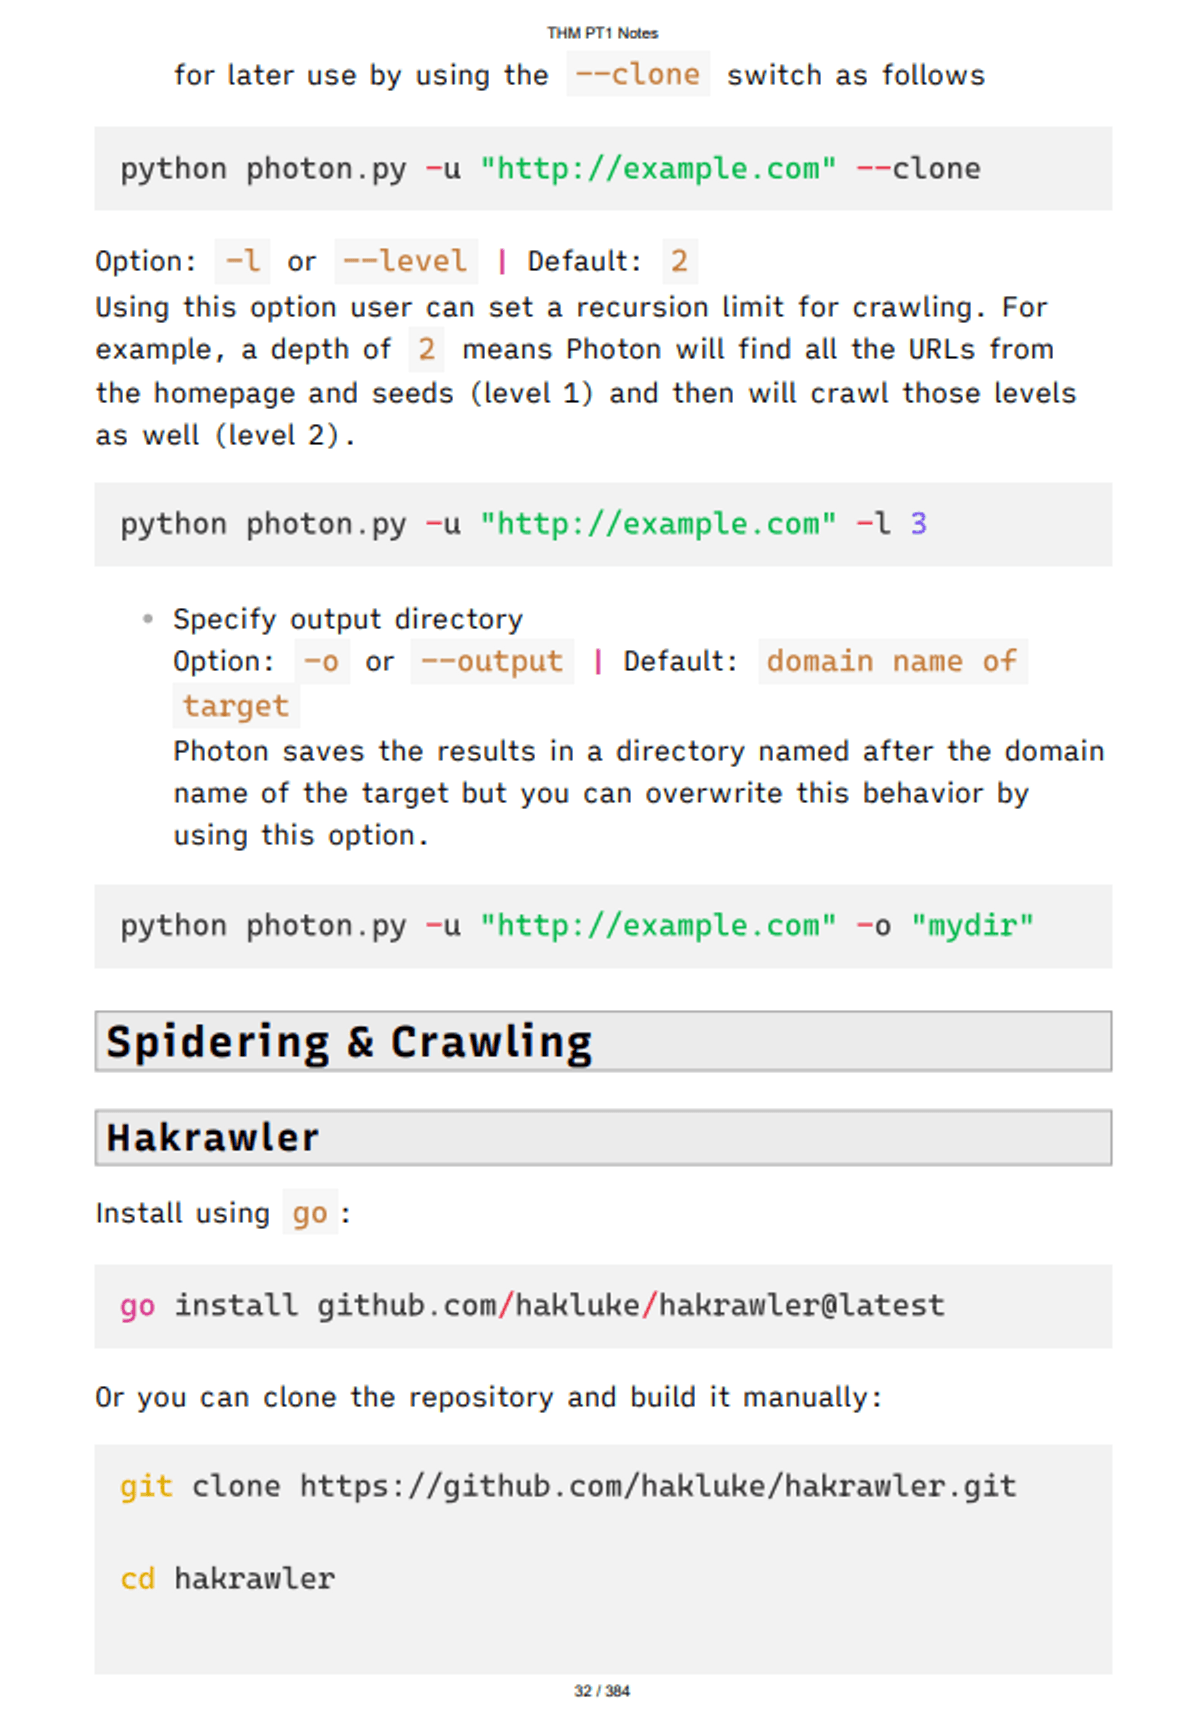Click the inline --clone switch text

coord(638,75)
